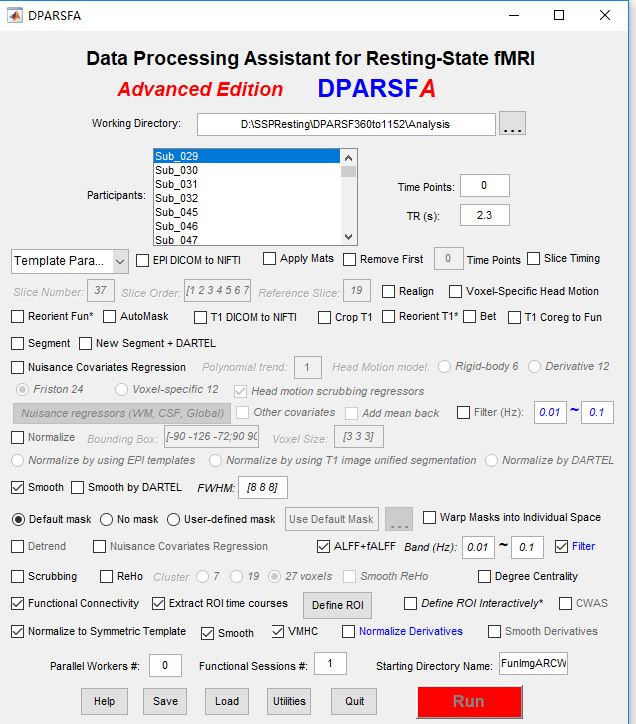
Task: Click the red Run button
Action: pyautogui.click(x=470, y=702)
